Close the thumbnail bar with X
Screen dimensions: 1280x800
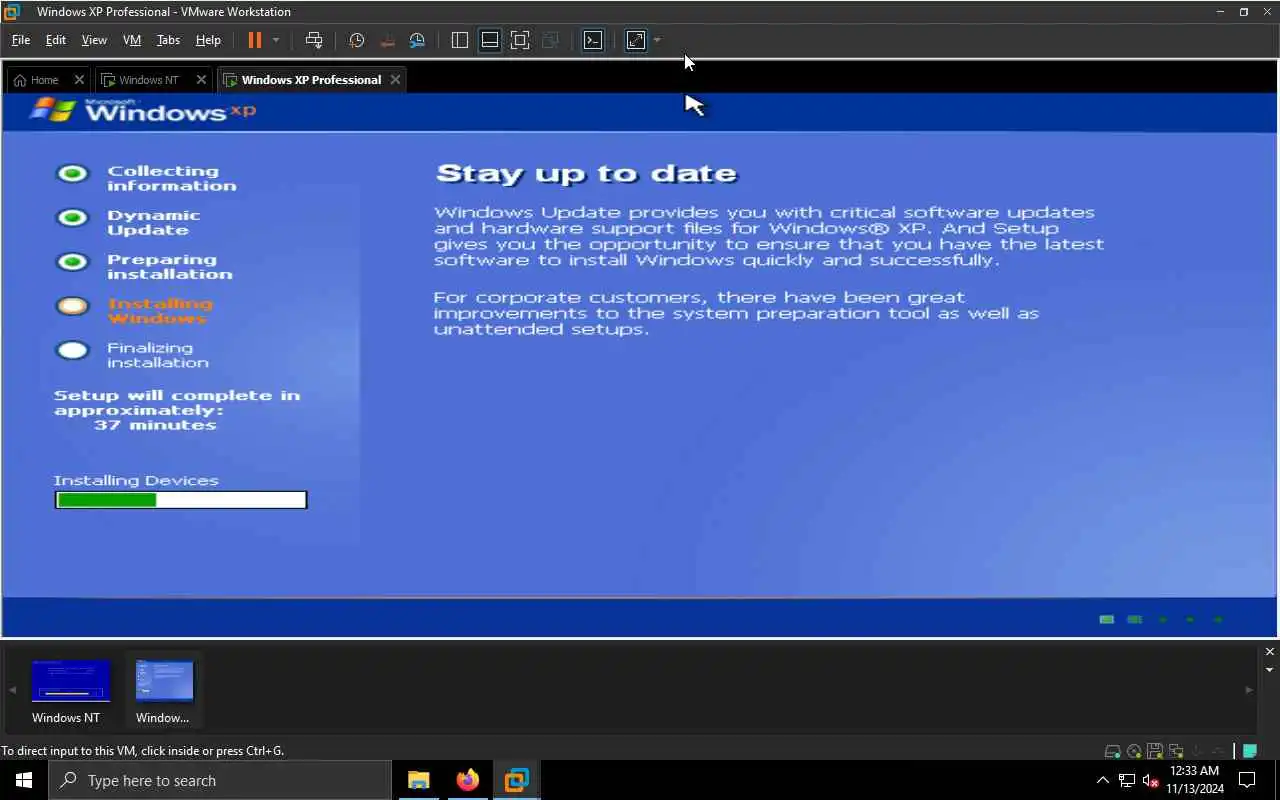point(1270,652)
